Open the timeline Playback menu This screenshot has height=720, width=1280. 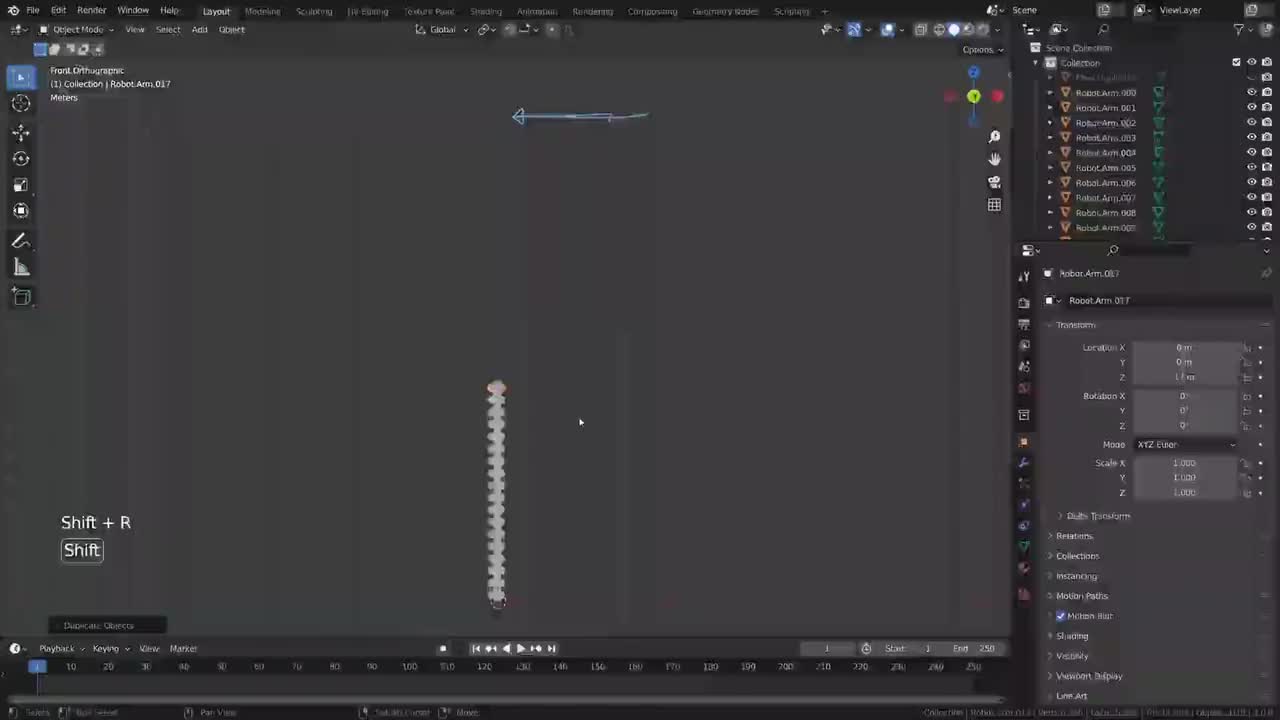60,649
